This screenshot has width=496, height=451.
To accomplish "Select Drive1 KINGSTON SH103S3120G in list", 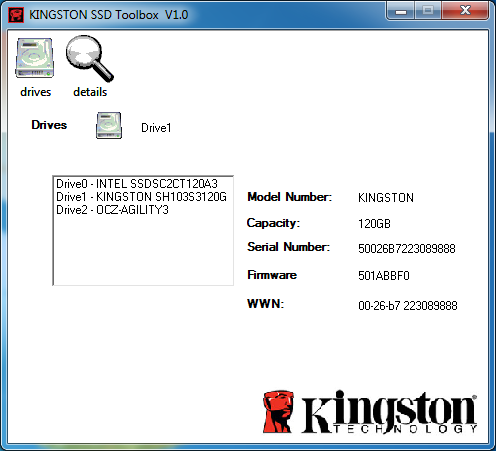I will click(141, 197).
